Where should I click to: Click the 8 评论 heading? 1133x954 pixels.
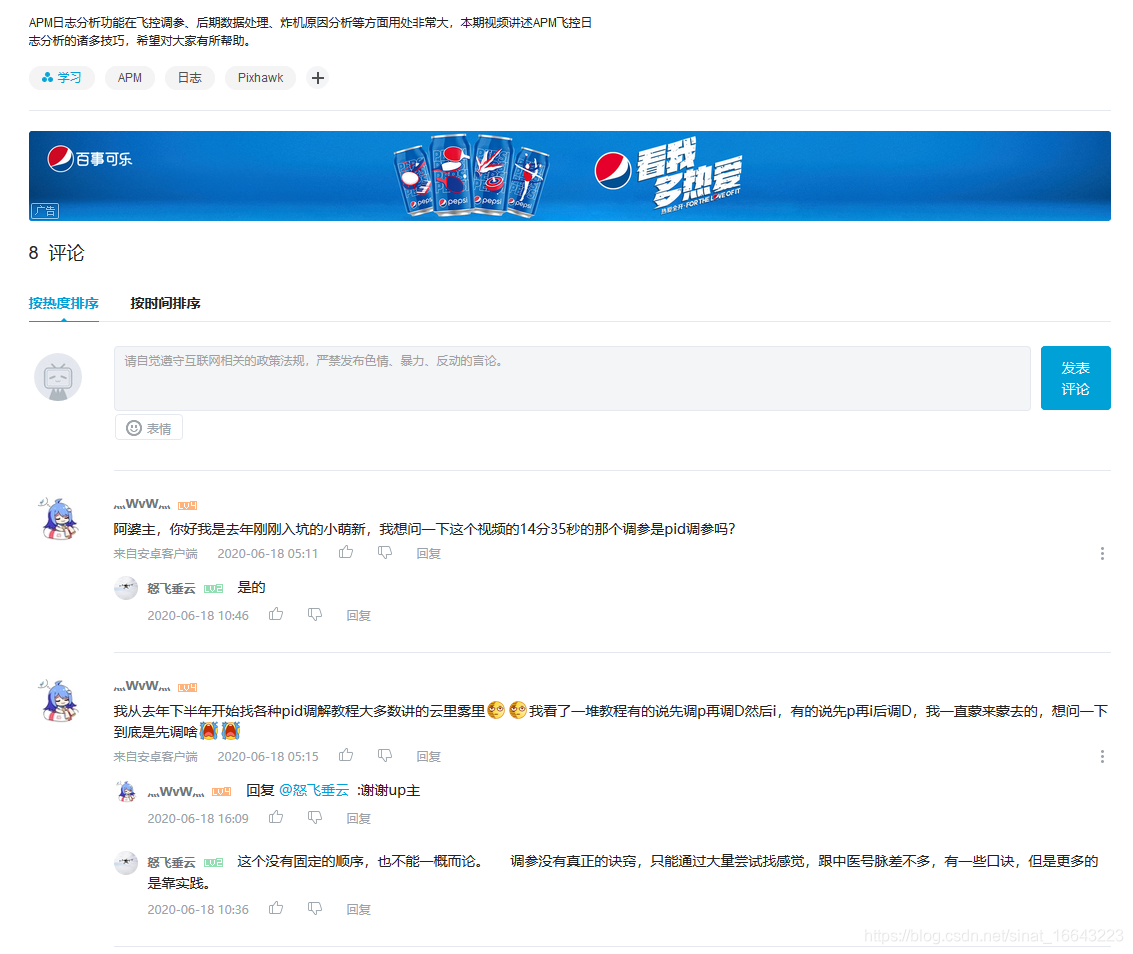pyautogui.click(x=56, y=253)
